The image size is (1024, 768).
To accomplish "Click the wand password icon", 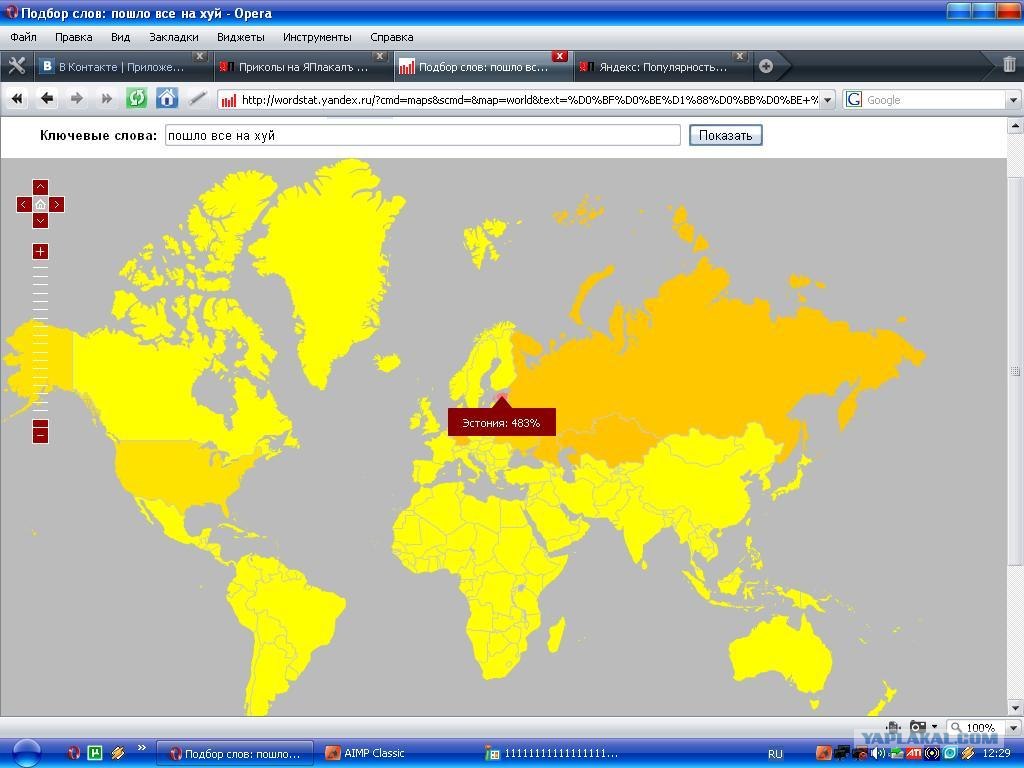I will click(197, 99).
